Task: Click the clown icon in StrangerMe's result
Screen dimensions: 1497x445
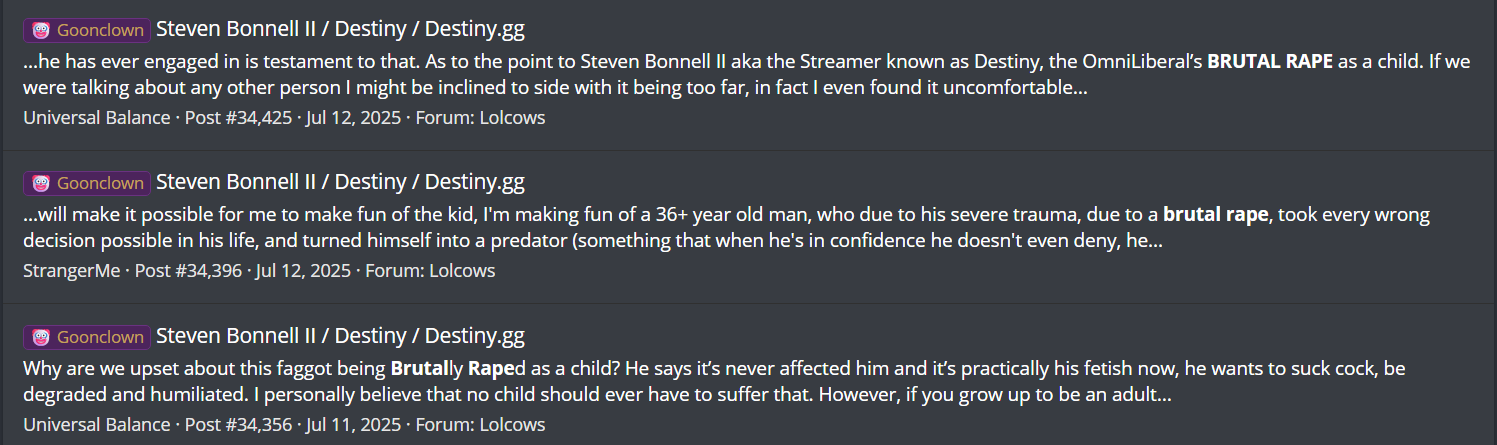Action: point(41,183)
